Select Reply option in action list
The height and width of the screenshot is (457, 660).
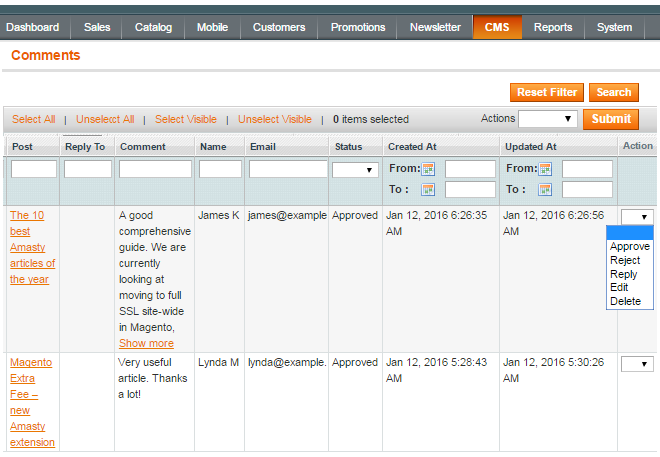click(x=624, y=274)
